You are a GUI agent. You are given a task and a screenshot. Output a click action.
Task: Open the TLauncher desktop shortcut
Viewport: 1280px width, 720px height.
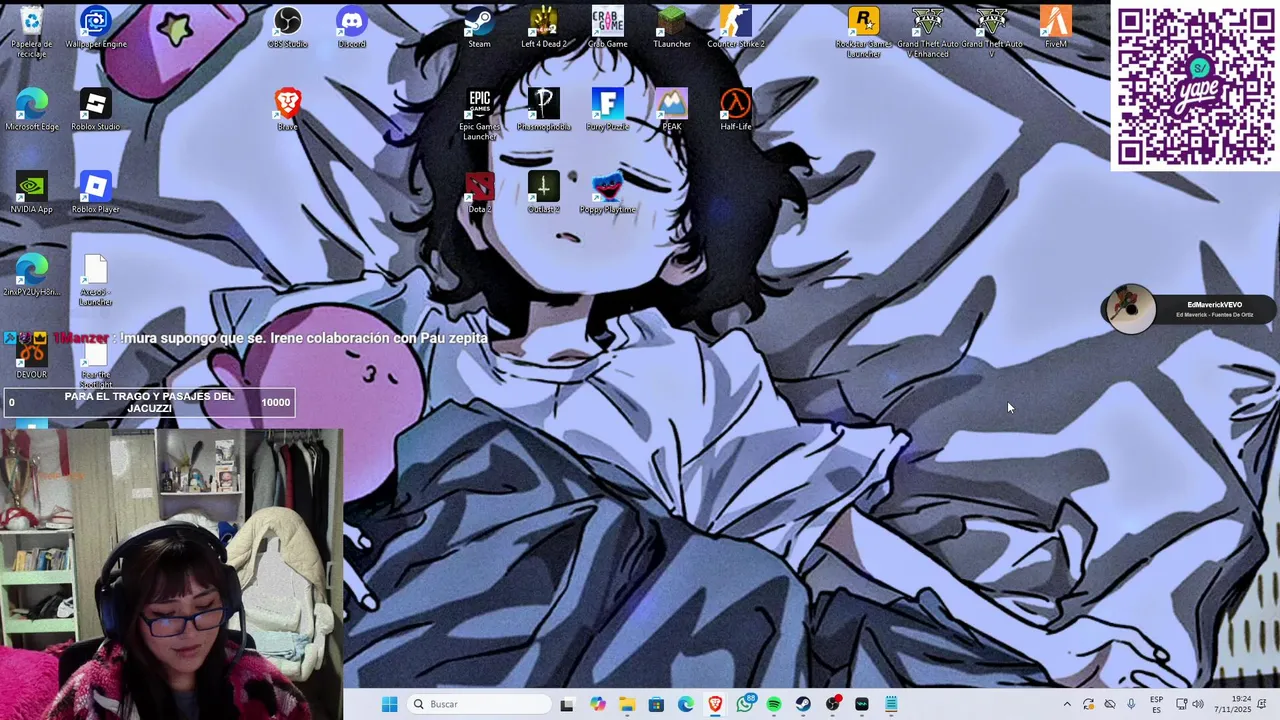point(672,27)
